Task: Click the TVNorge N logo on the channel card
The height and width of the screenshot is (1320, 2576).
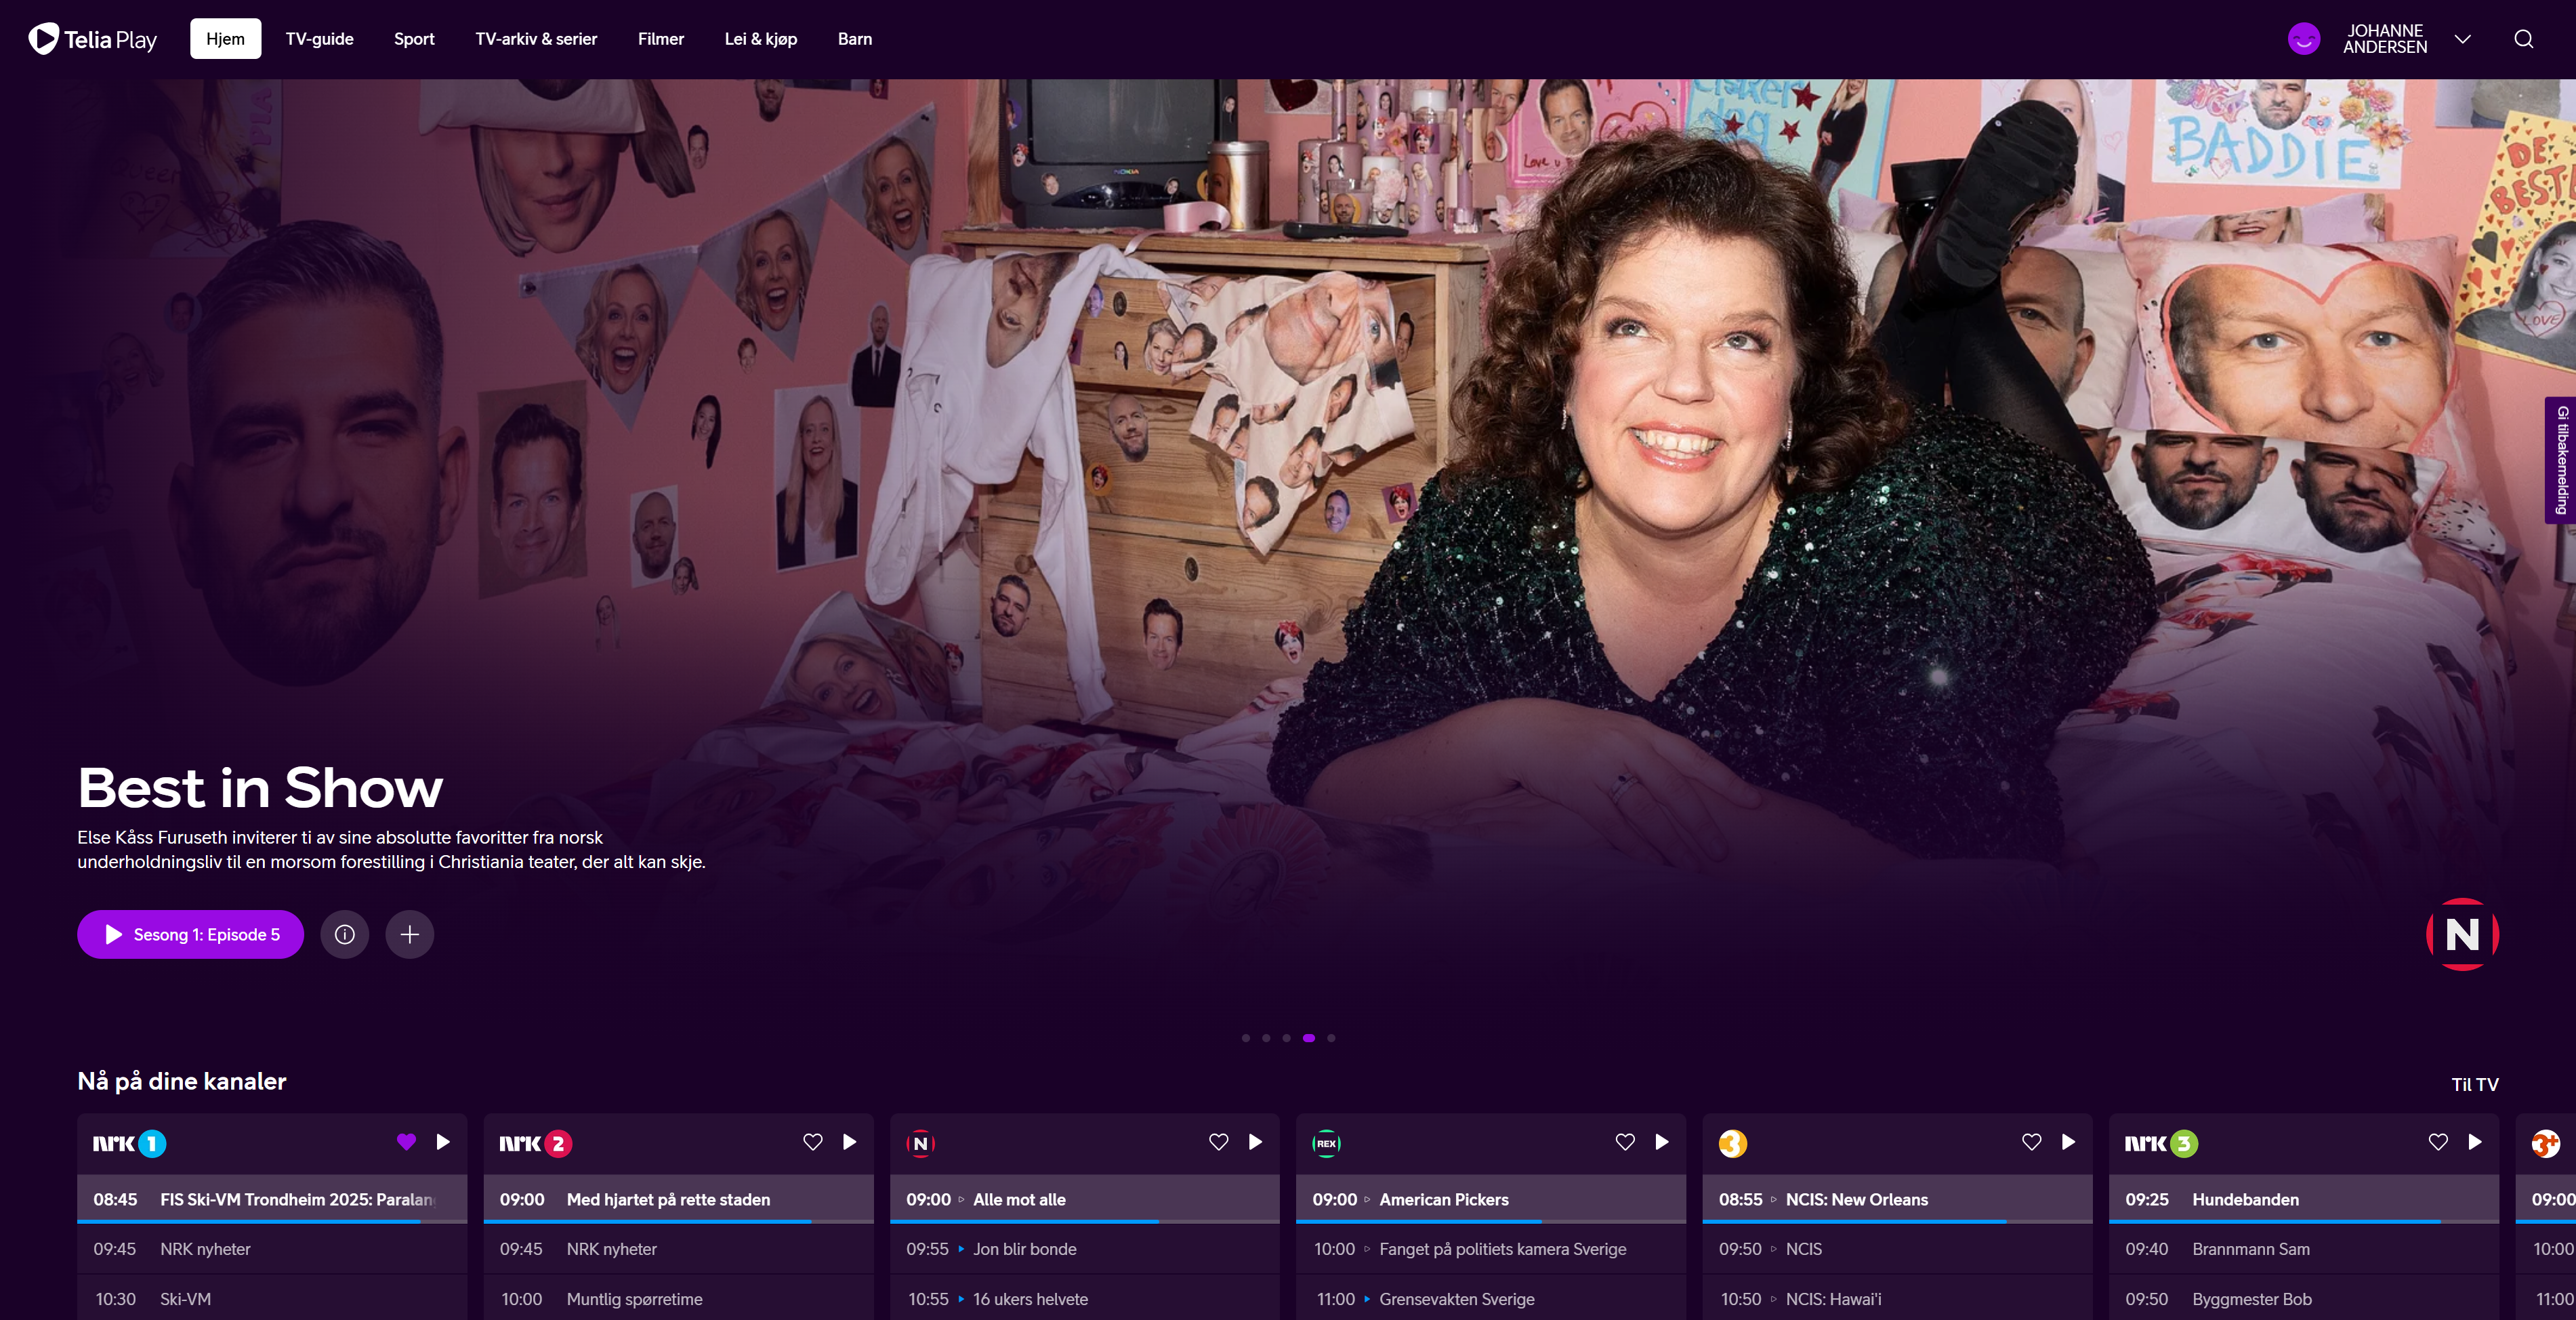Action: click(920, 1143)
